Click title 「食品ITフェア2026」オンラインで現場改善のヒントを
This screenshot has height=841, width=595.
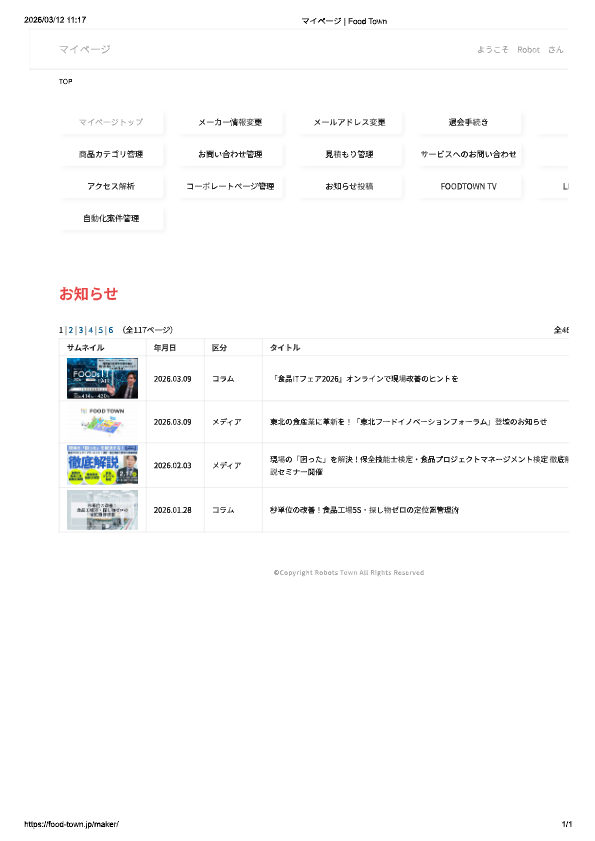(364, 379)
